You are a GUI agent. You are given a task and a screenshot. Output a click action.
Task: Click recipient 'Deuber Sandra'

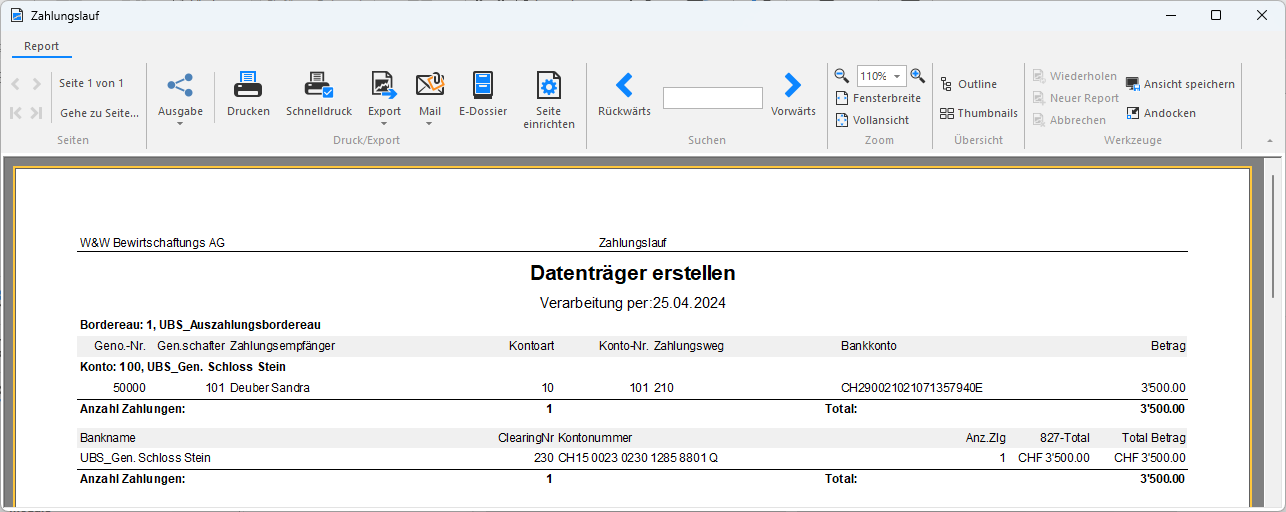coord(270,388)
